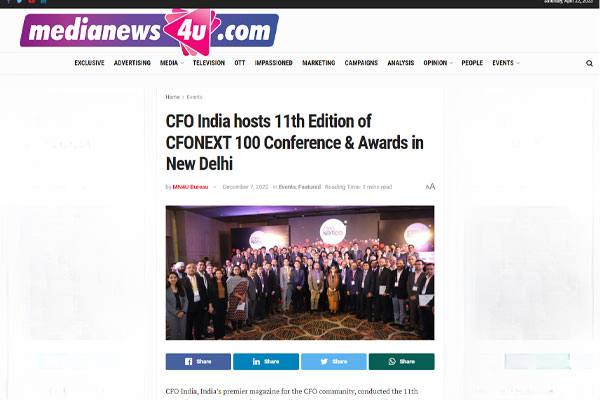Click the conference group photo
The height and width of the screenshot is (400, 600).
click(x=300, y=273)
